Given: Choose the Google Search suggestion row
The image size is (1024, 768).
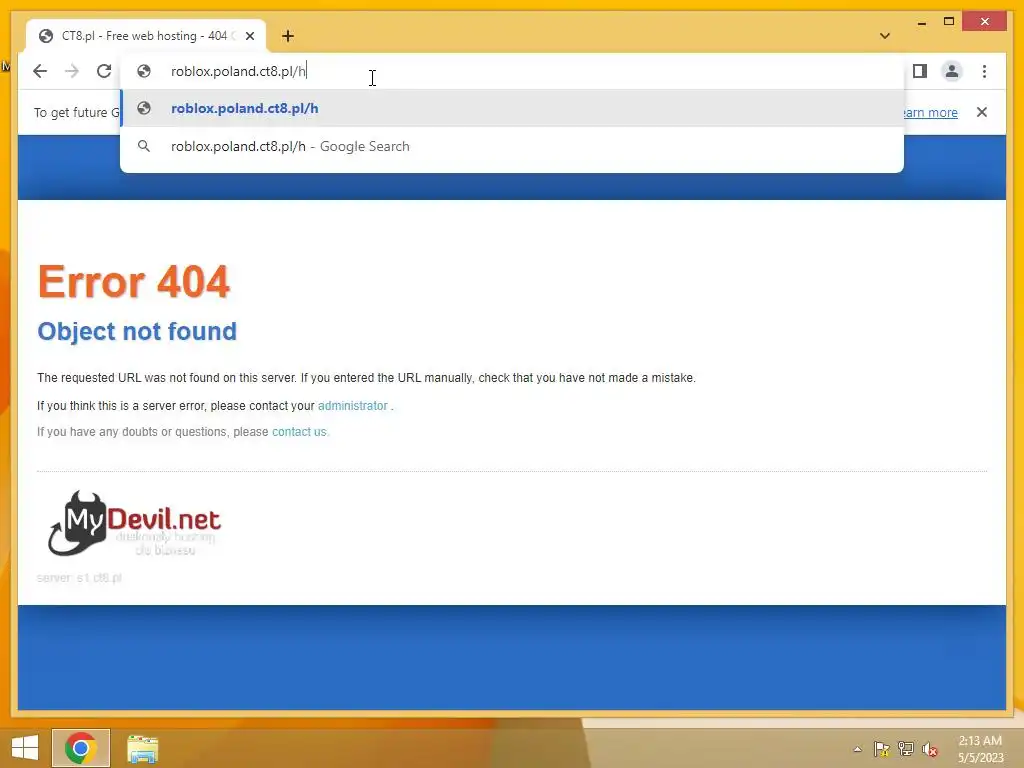Looking at the screenshot, I should tap(512, 146).
